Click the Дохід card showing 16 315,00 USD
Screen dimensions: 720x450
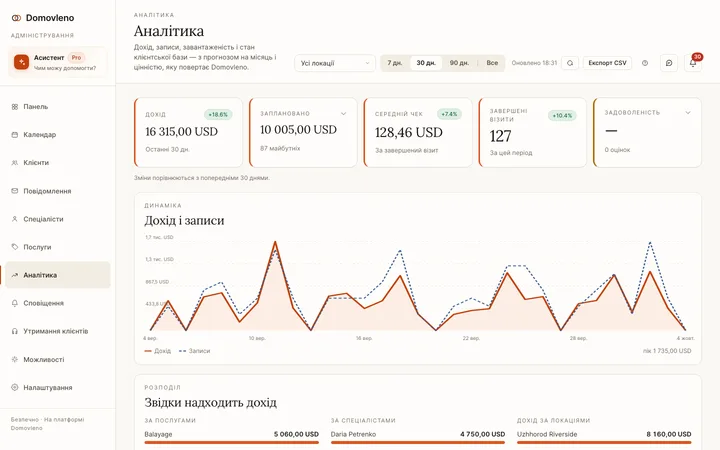pos(188,132)
